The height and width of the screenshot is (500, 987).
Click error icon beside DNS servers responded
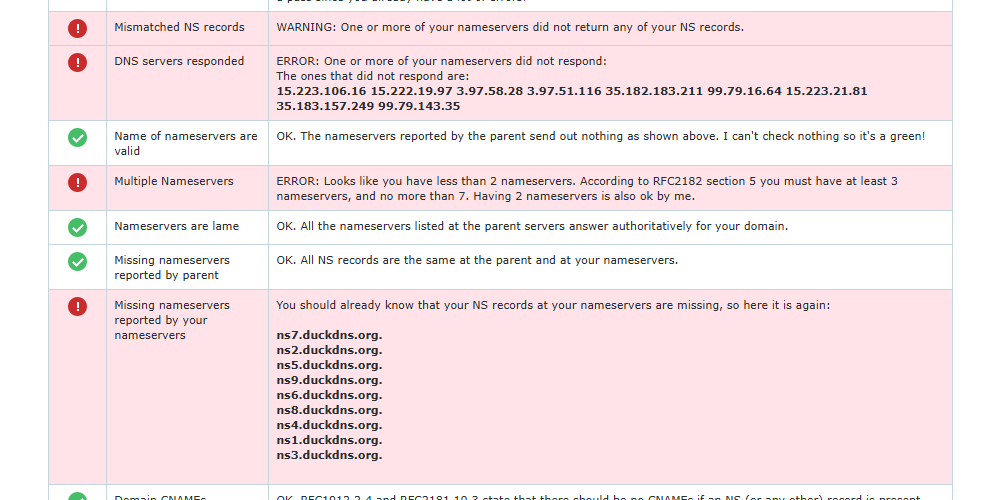[x=77, y=62]
